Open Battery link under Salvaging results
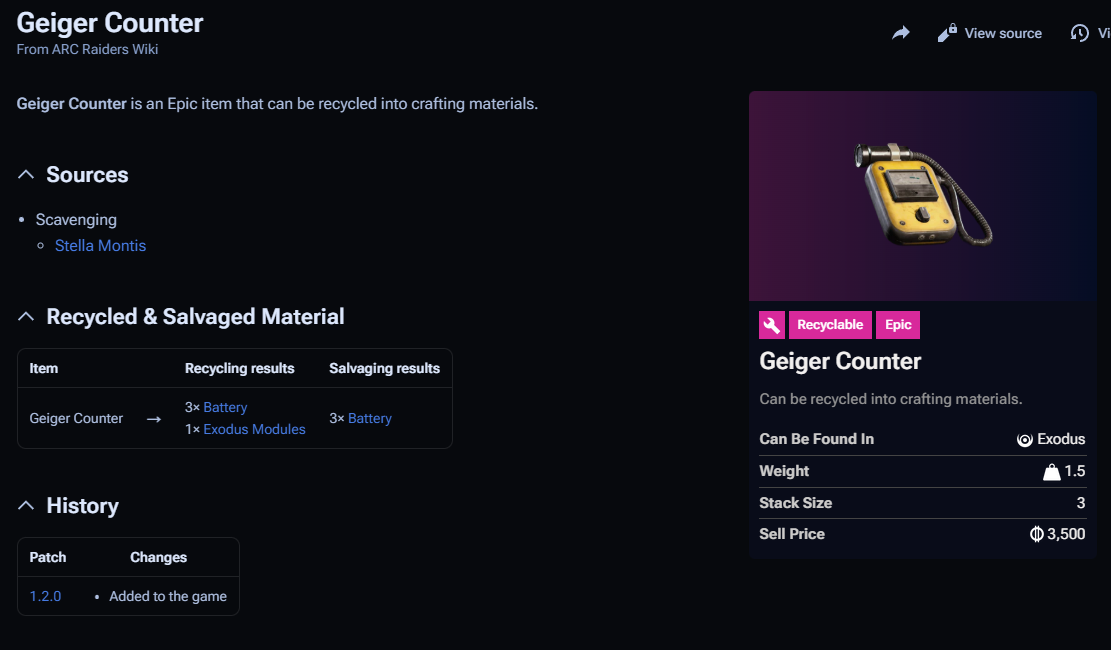This screenshot has height=650, width=1111. 370,418
